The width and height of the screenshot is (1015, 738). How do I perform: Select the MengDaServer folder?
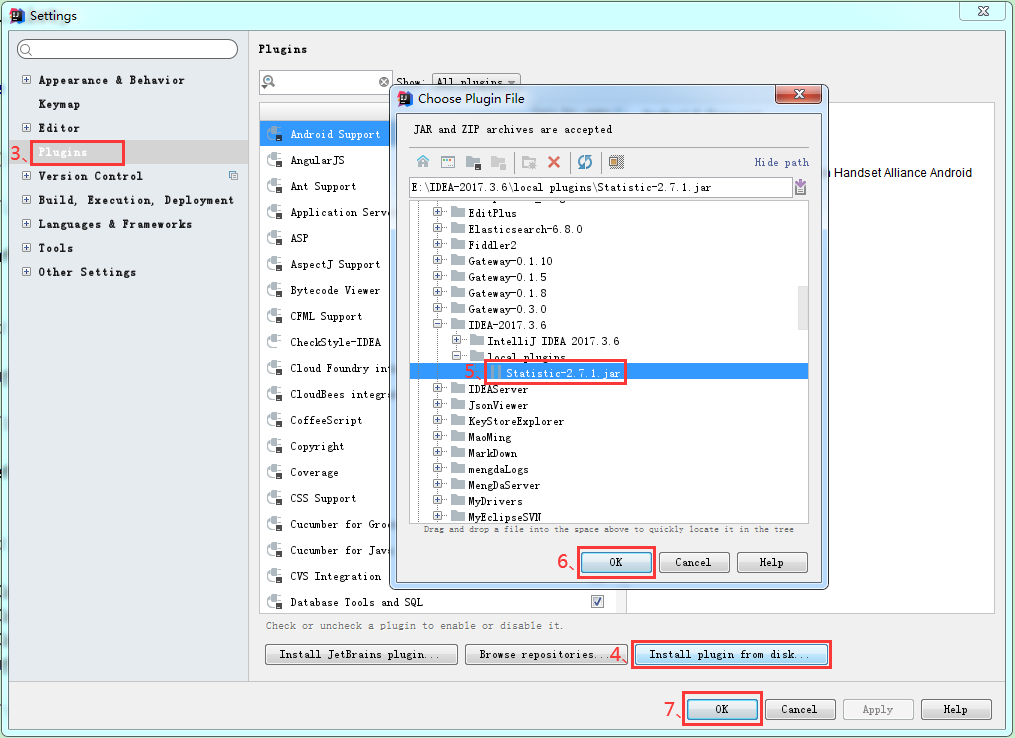point(504,485)
